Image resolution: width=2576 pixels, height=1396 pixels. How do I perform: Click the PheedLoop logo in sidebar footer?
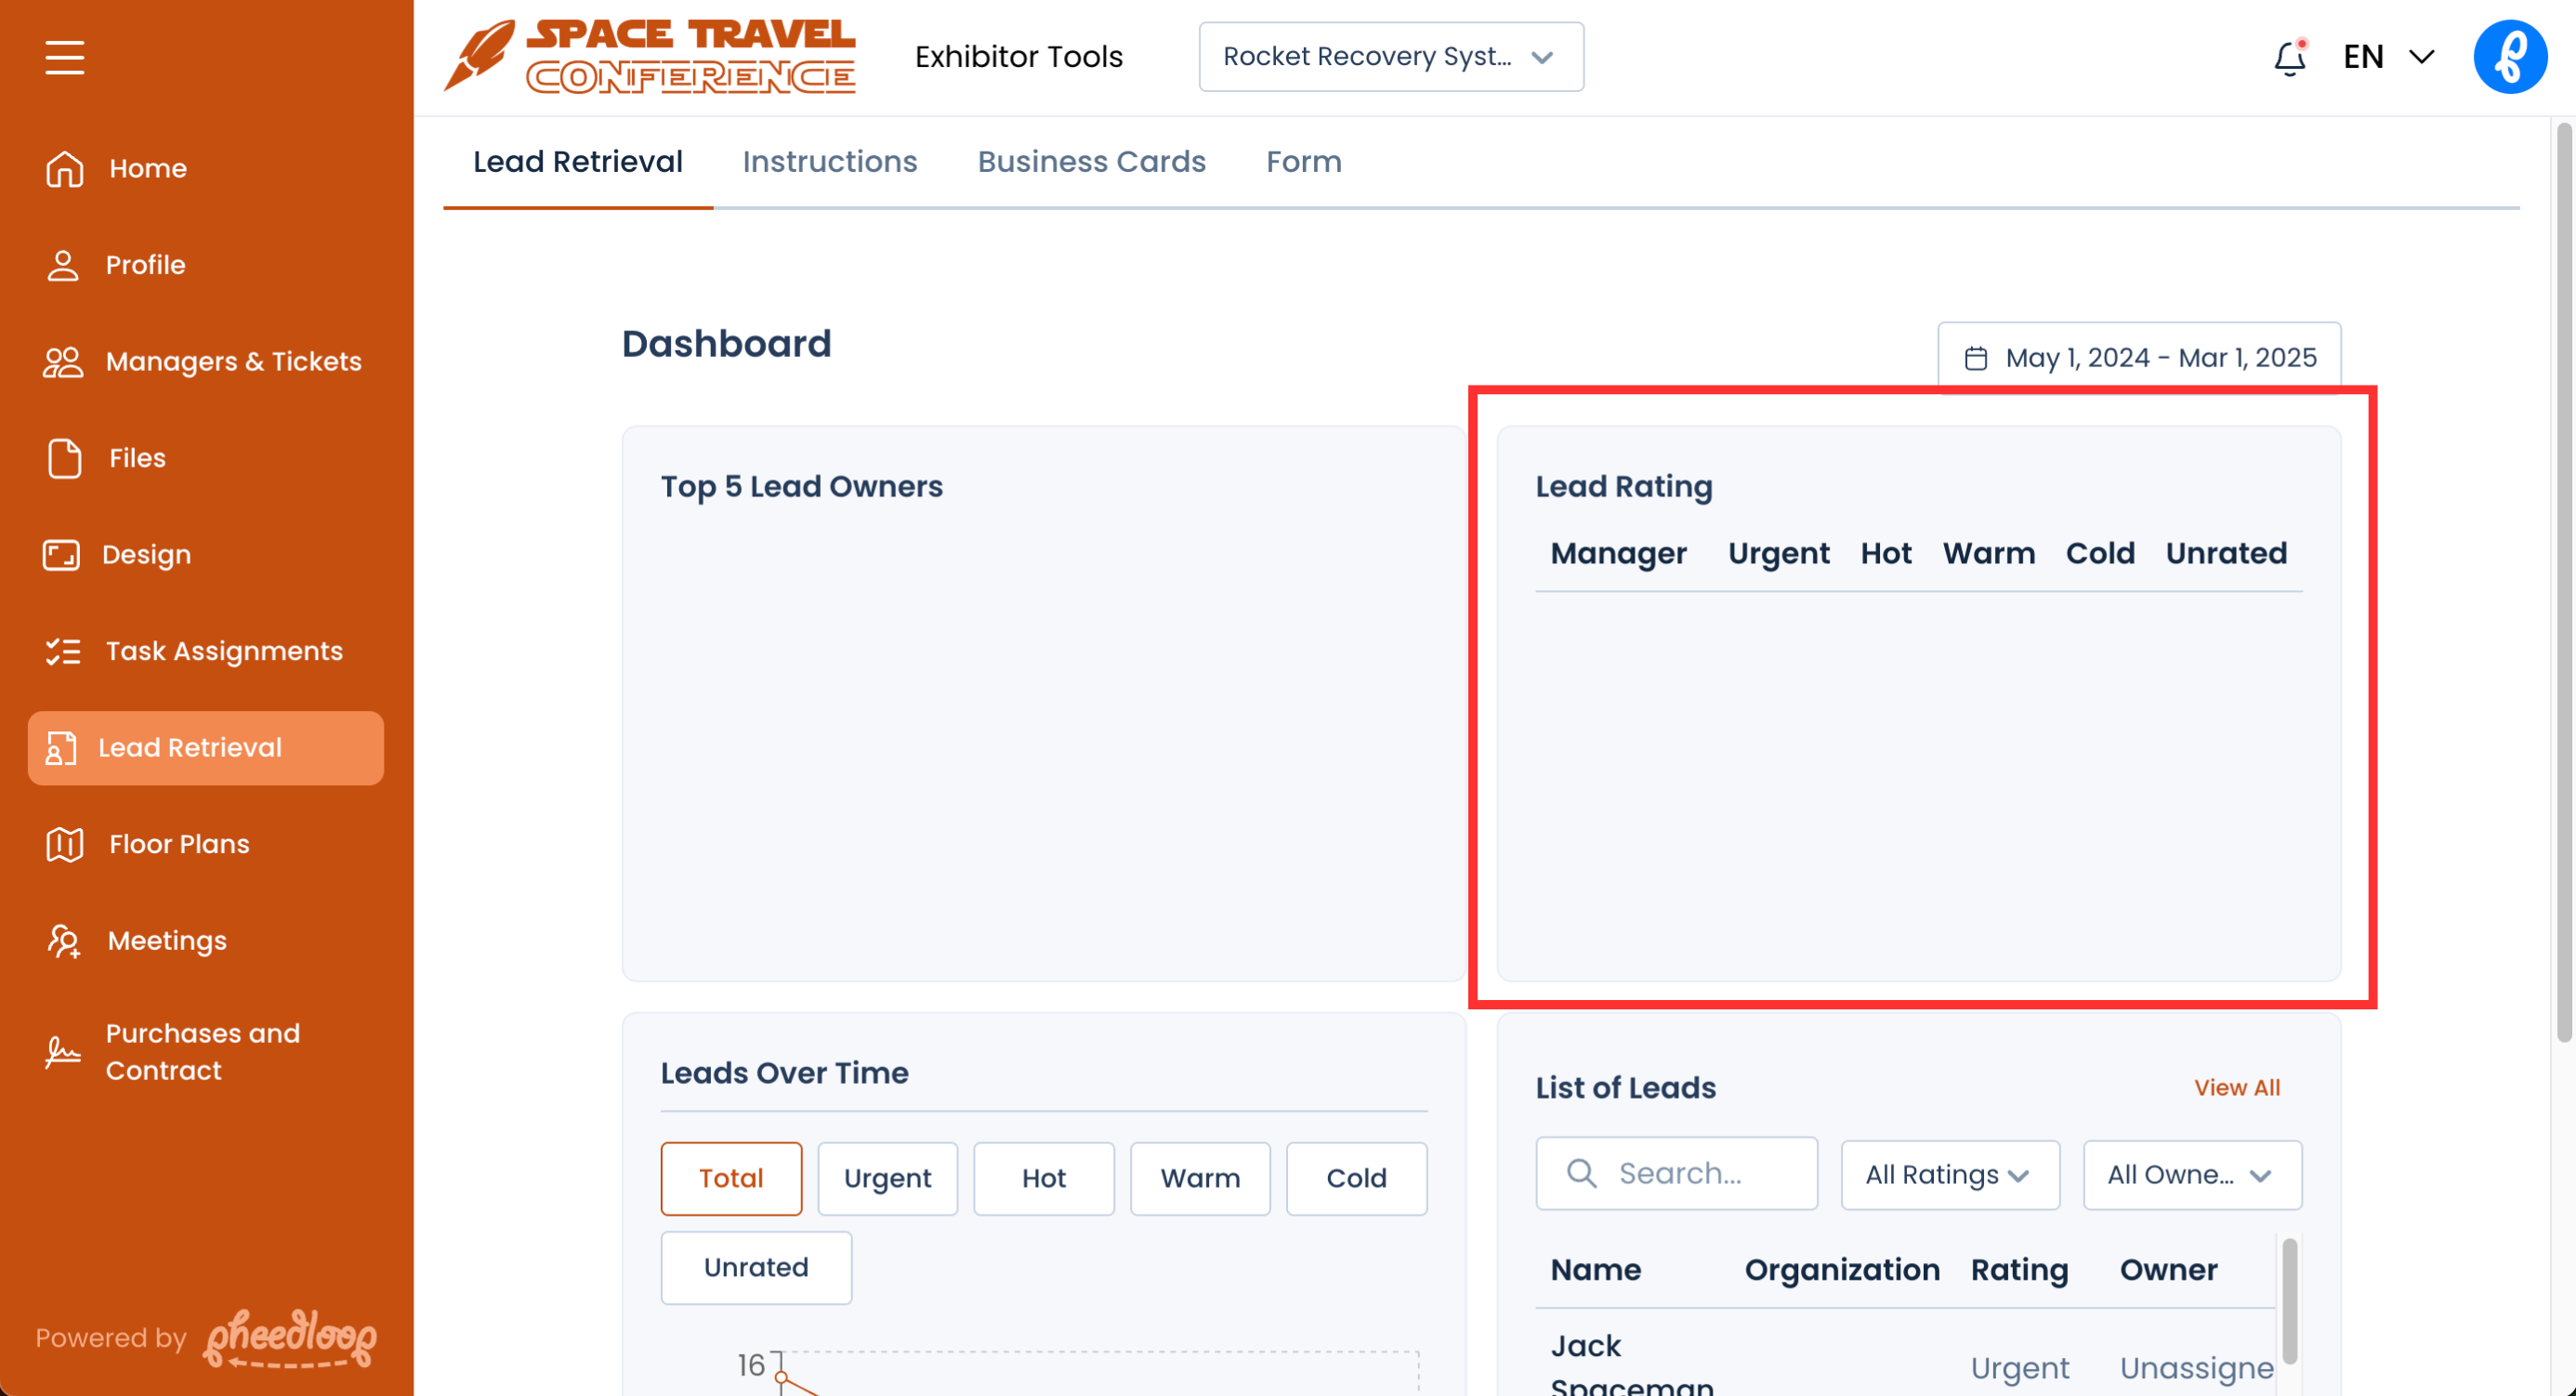point(290,1338)
